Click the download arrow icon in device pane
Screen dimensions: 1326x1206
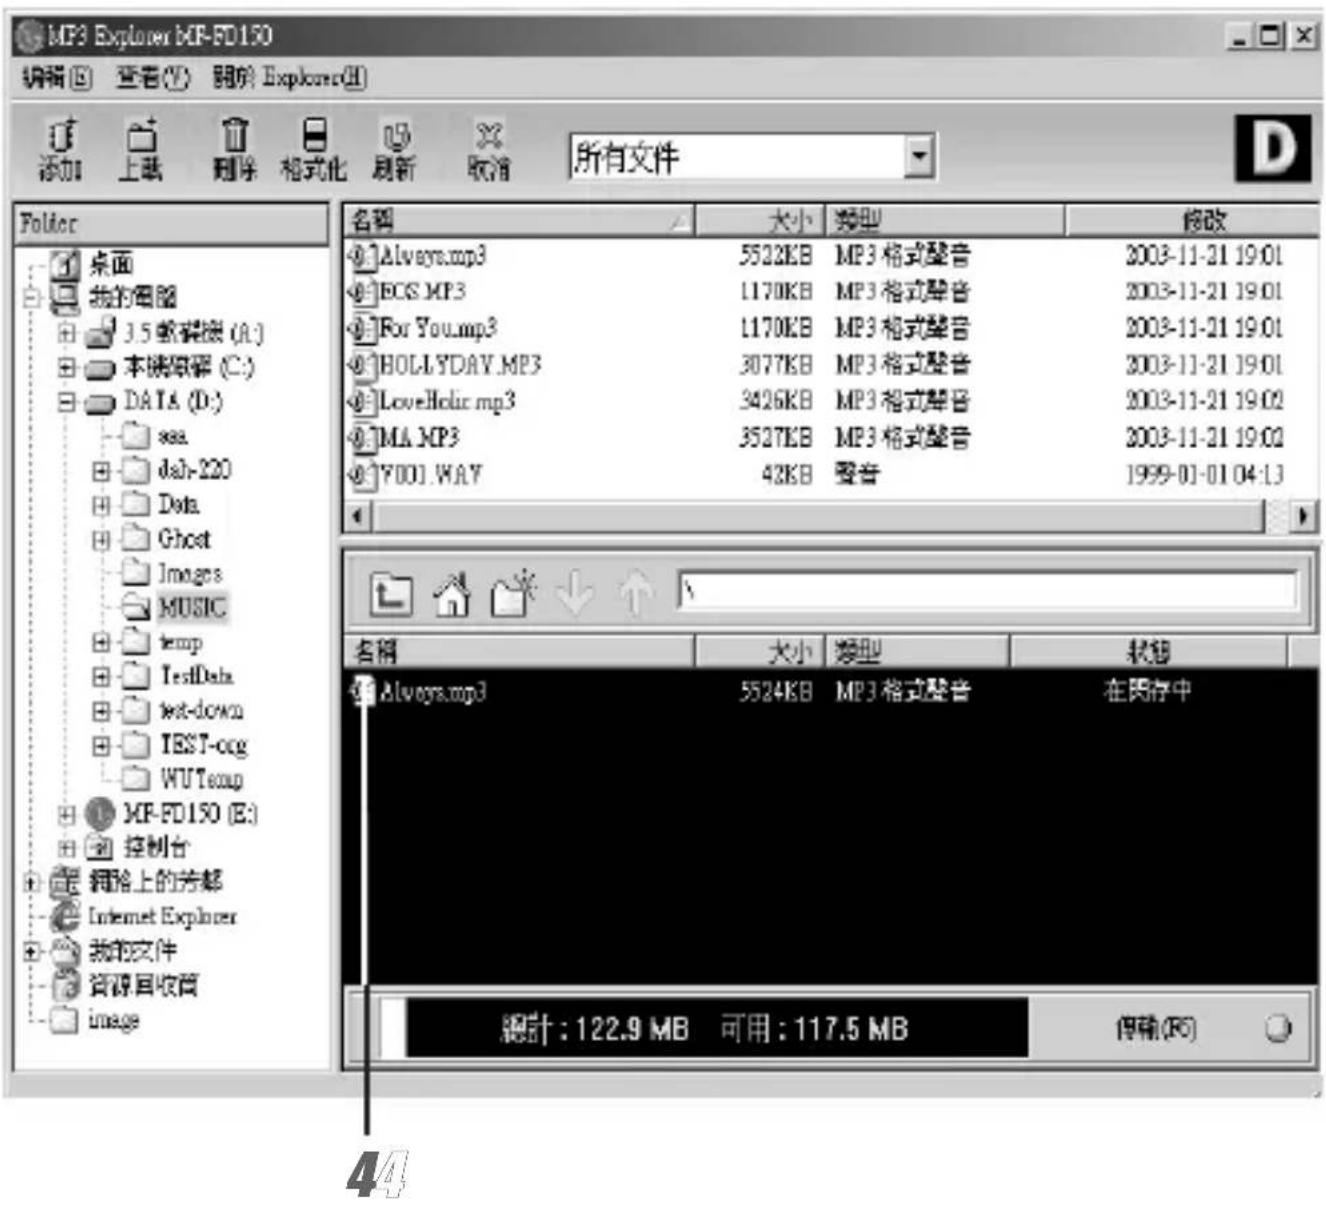[575, 594]
